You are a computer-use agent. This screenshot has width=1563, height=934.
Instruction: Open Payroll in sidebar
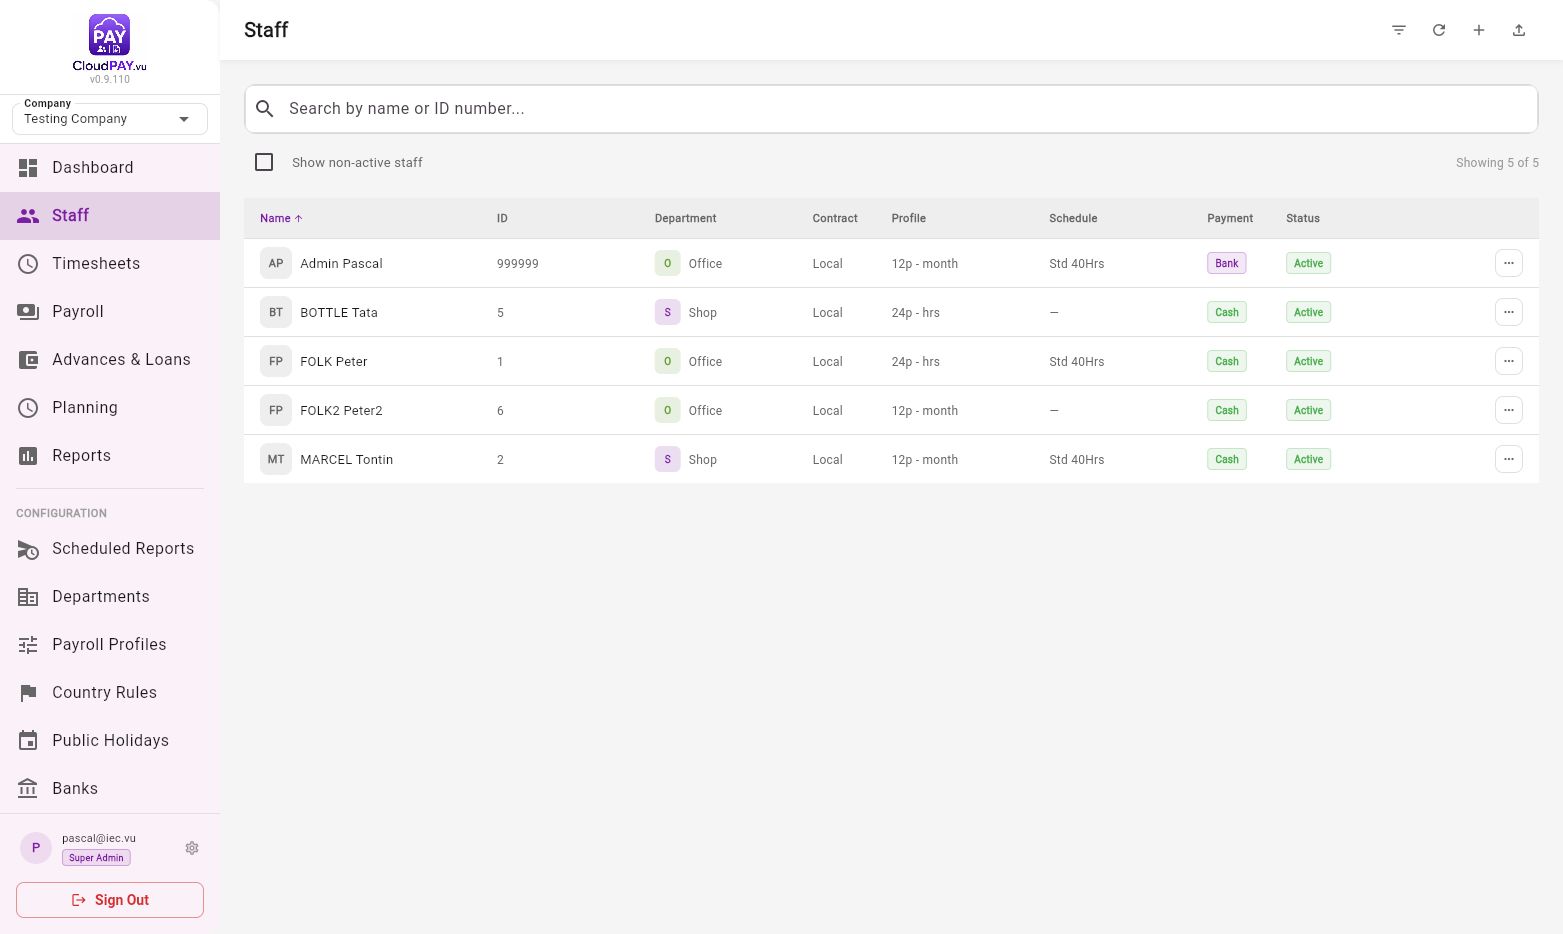coord(110,312)
